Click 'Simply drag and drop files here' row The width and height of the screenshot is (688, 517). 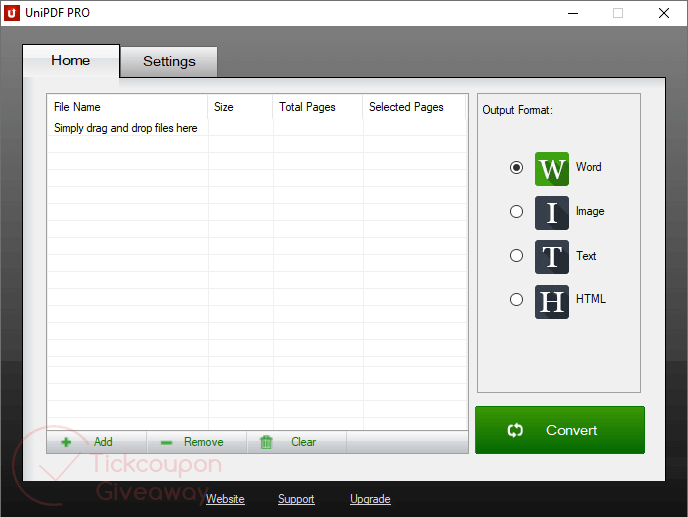coord(257,128)
